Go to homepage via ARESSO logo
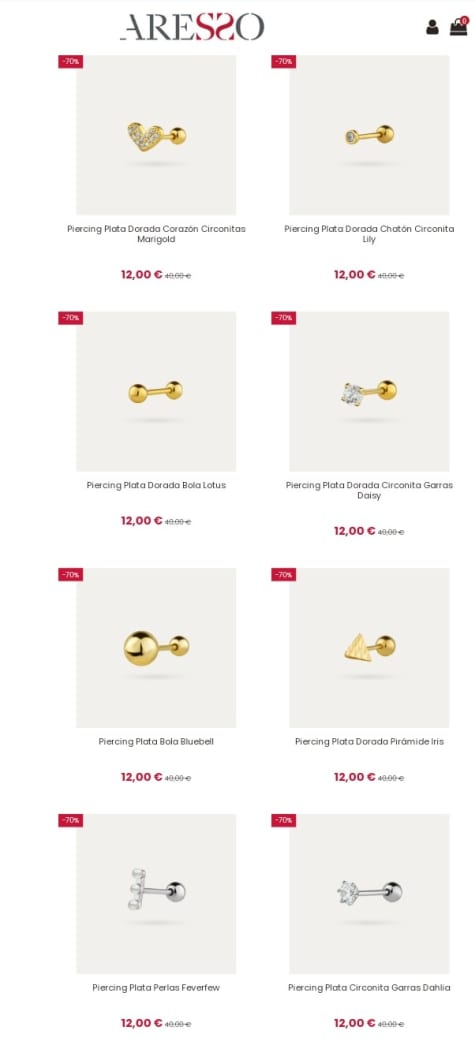 (x=192, y=27)
